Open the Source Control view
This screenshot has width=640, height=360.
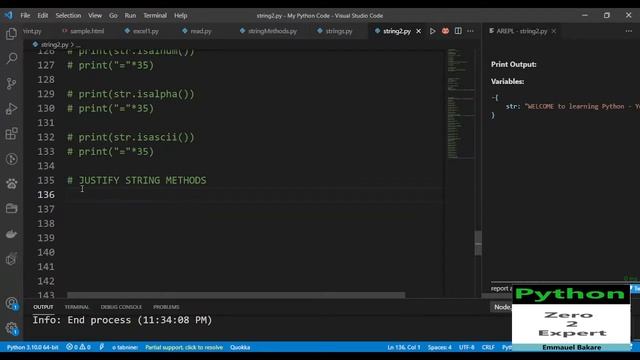[11, 84]
